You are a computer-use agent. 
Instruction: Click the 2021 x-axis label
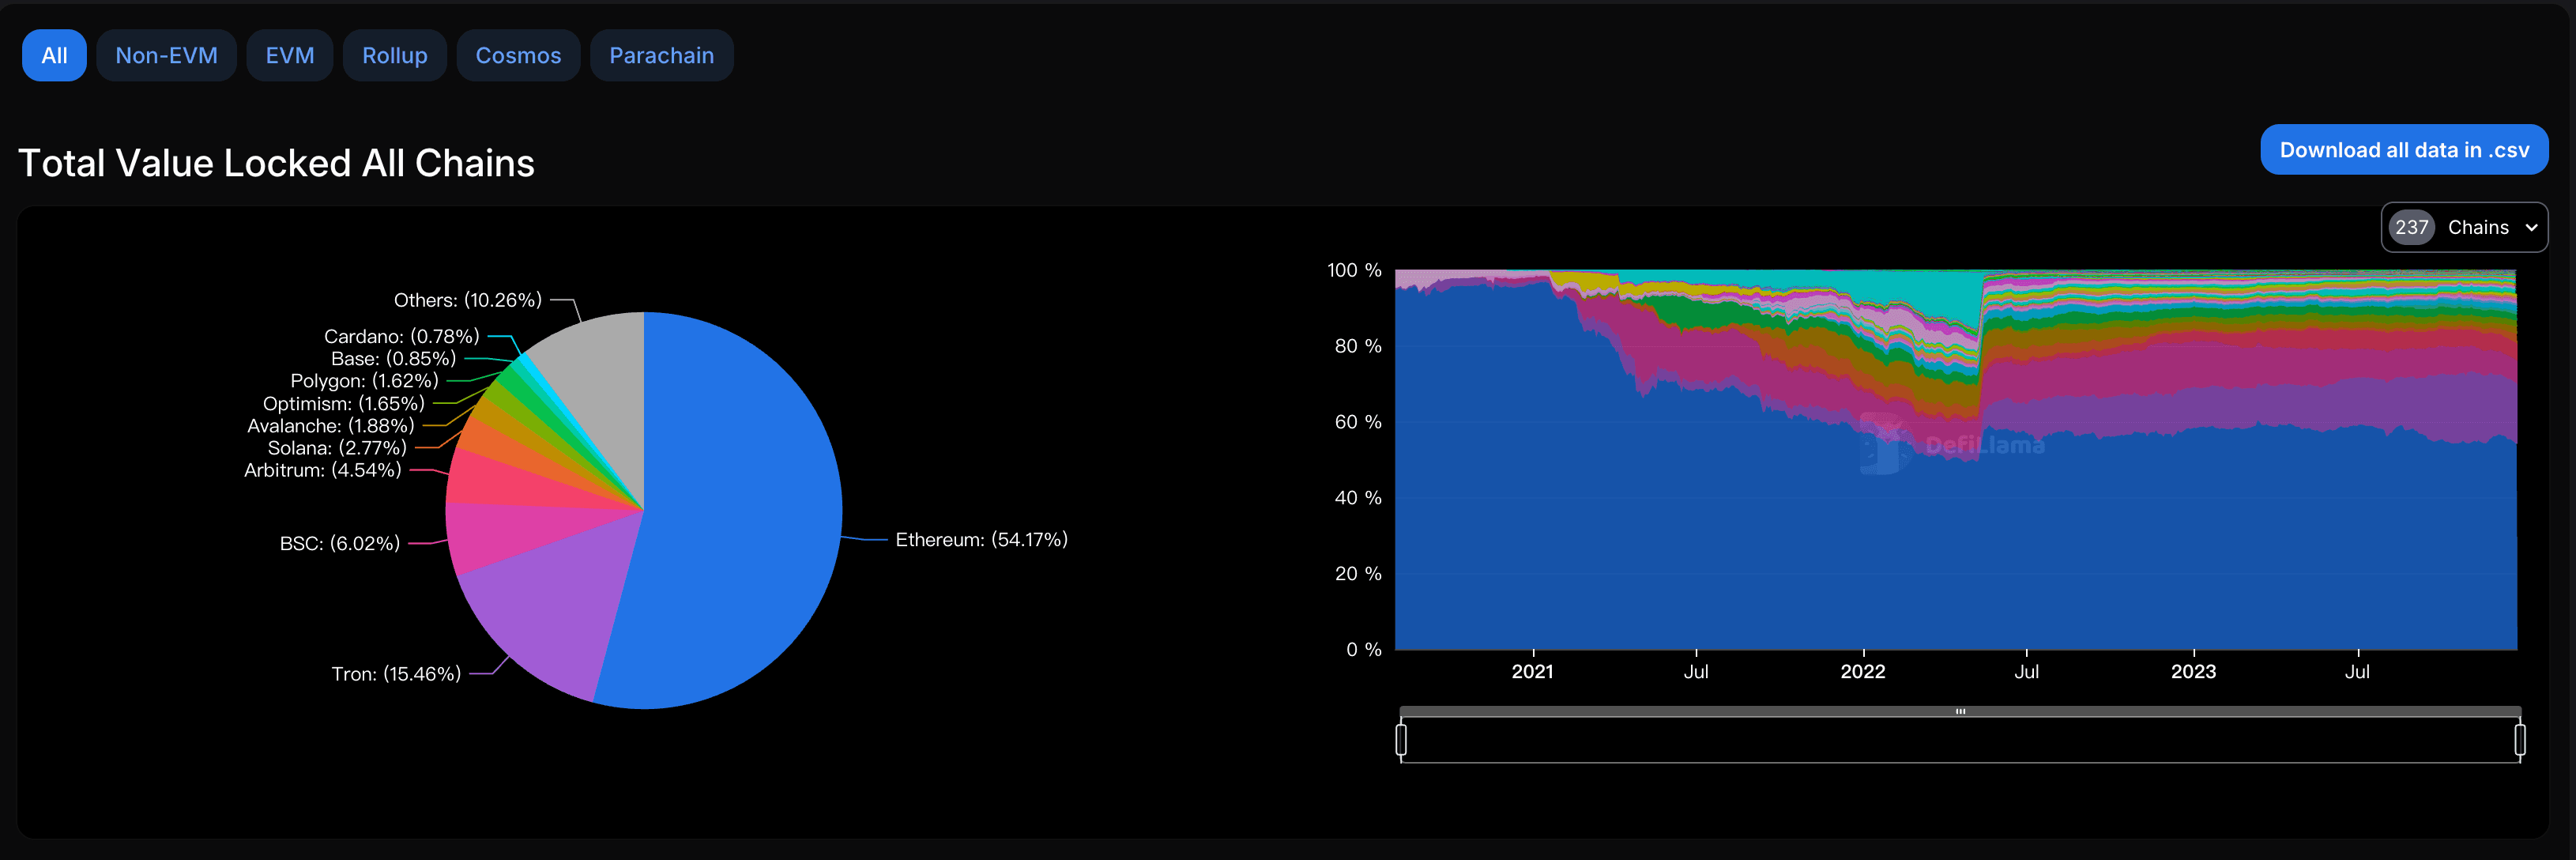click(x=1532, y=672)
